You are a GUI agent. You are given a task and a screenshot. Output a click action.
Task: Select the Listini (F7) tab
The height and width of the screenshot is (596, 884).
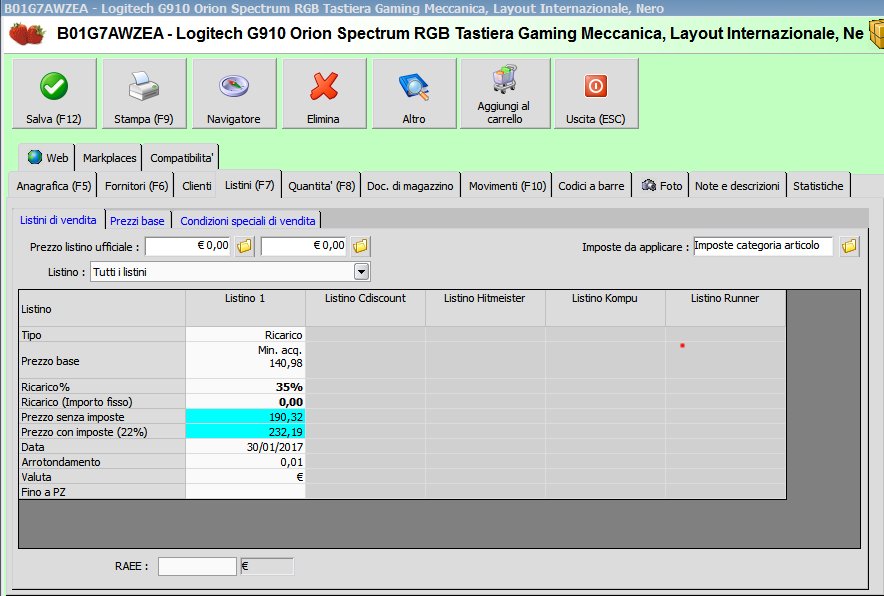click(249, 185)
